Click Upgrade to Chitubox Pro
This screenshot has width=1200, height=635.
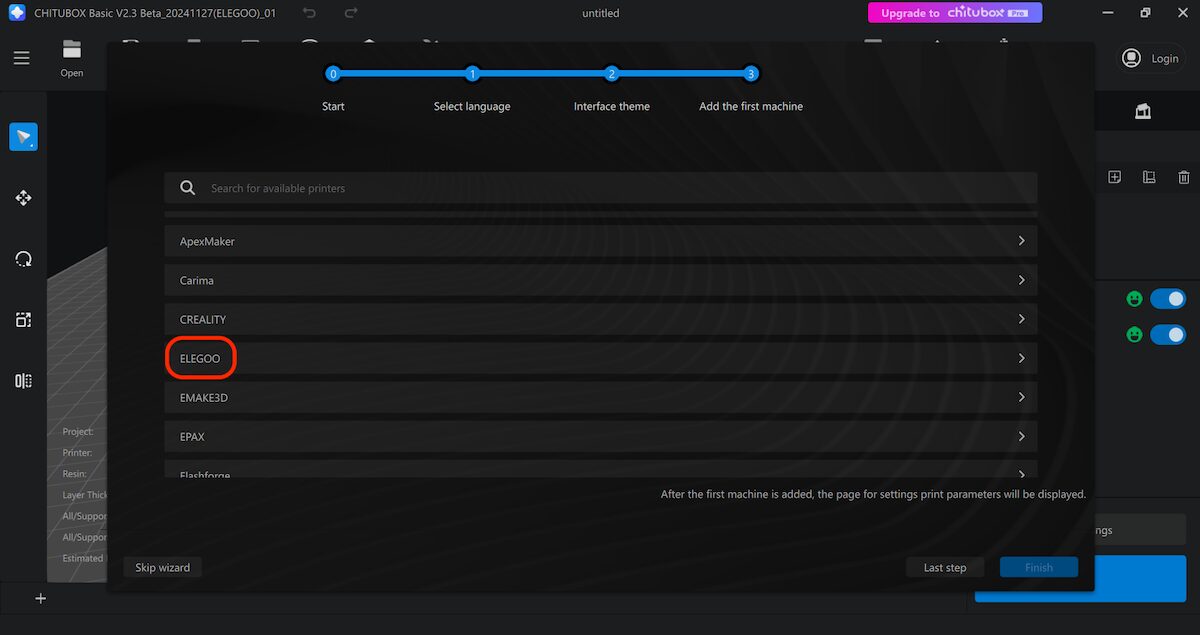pyautogui.click(x=955, y=13)
